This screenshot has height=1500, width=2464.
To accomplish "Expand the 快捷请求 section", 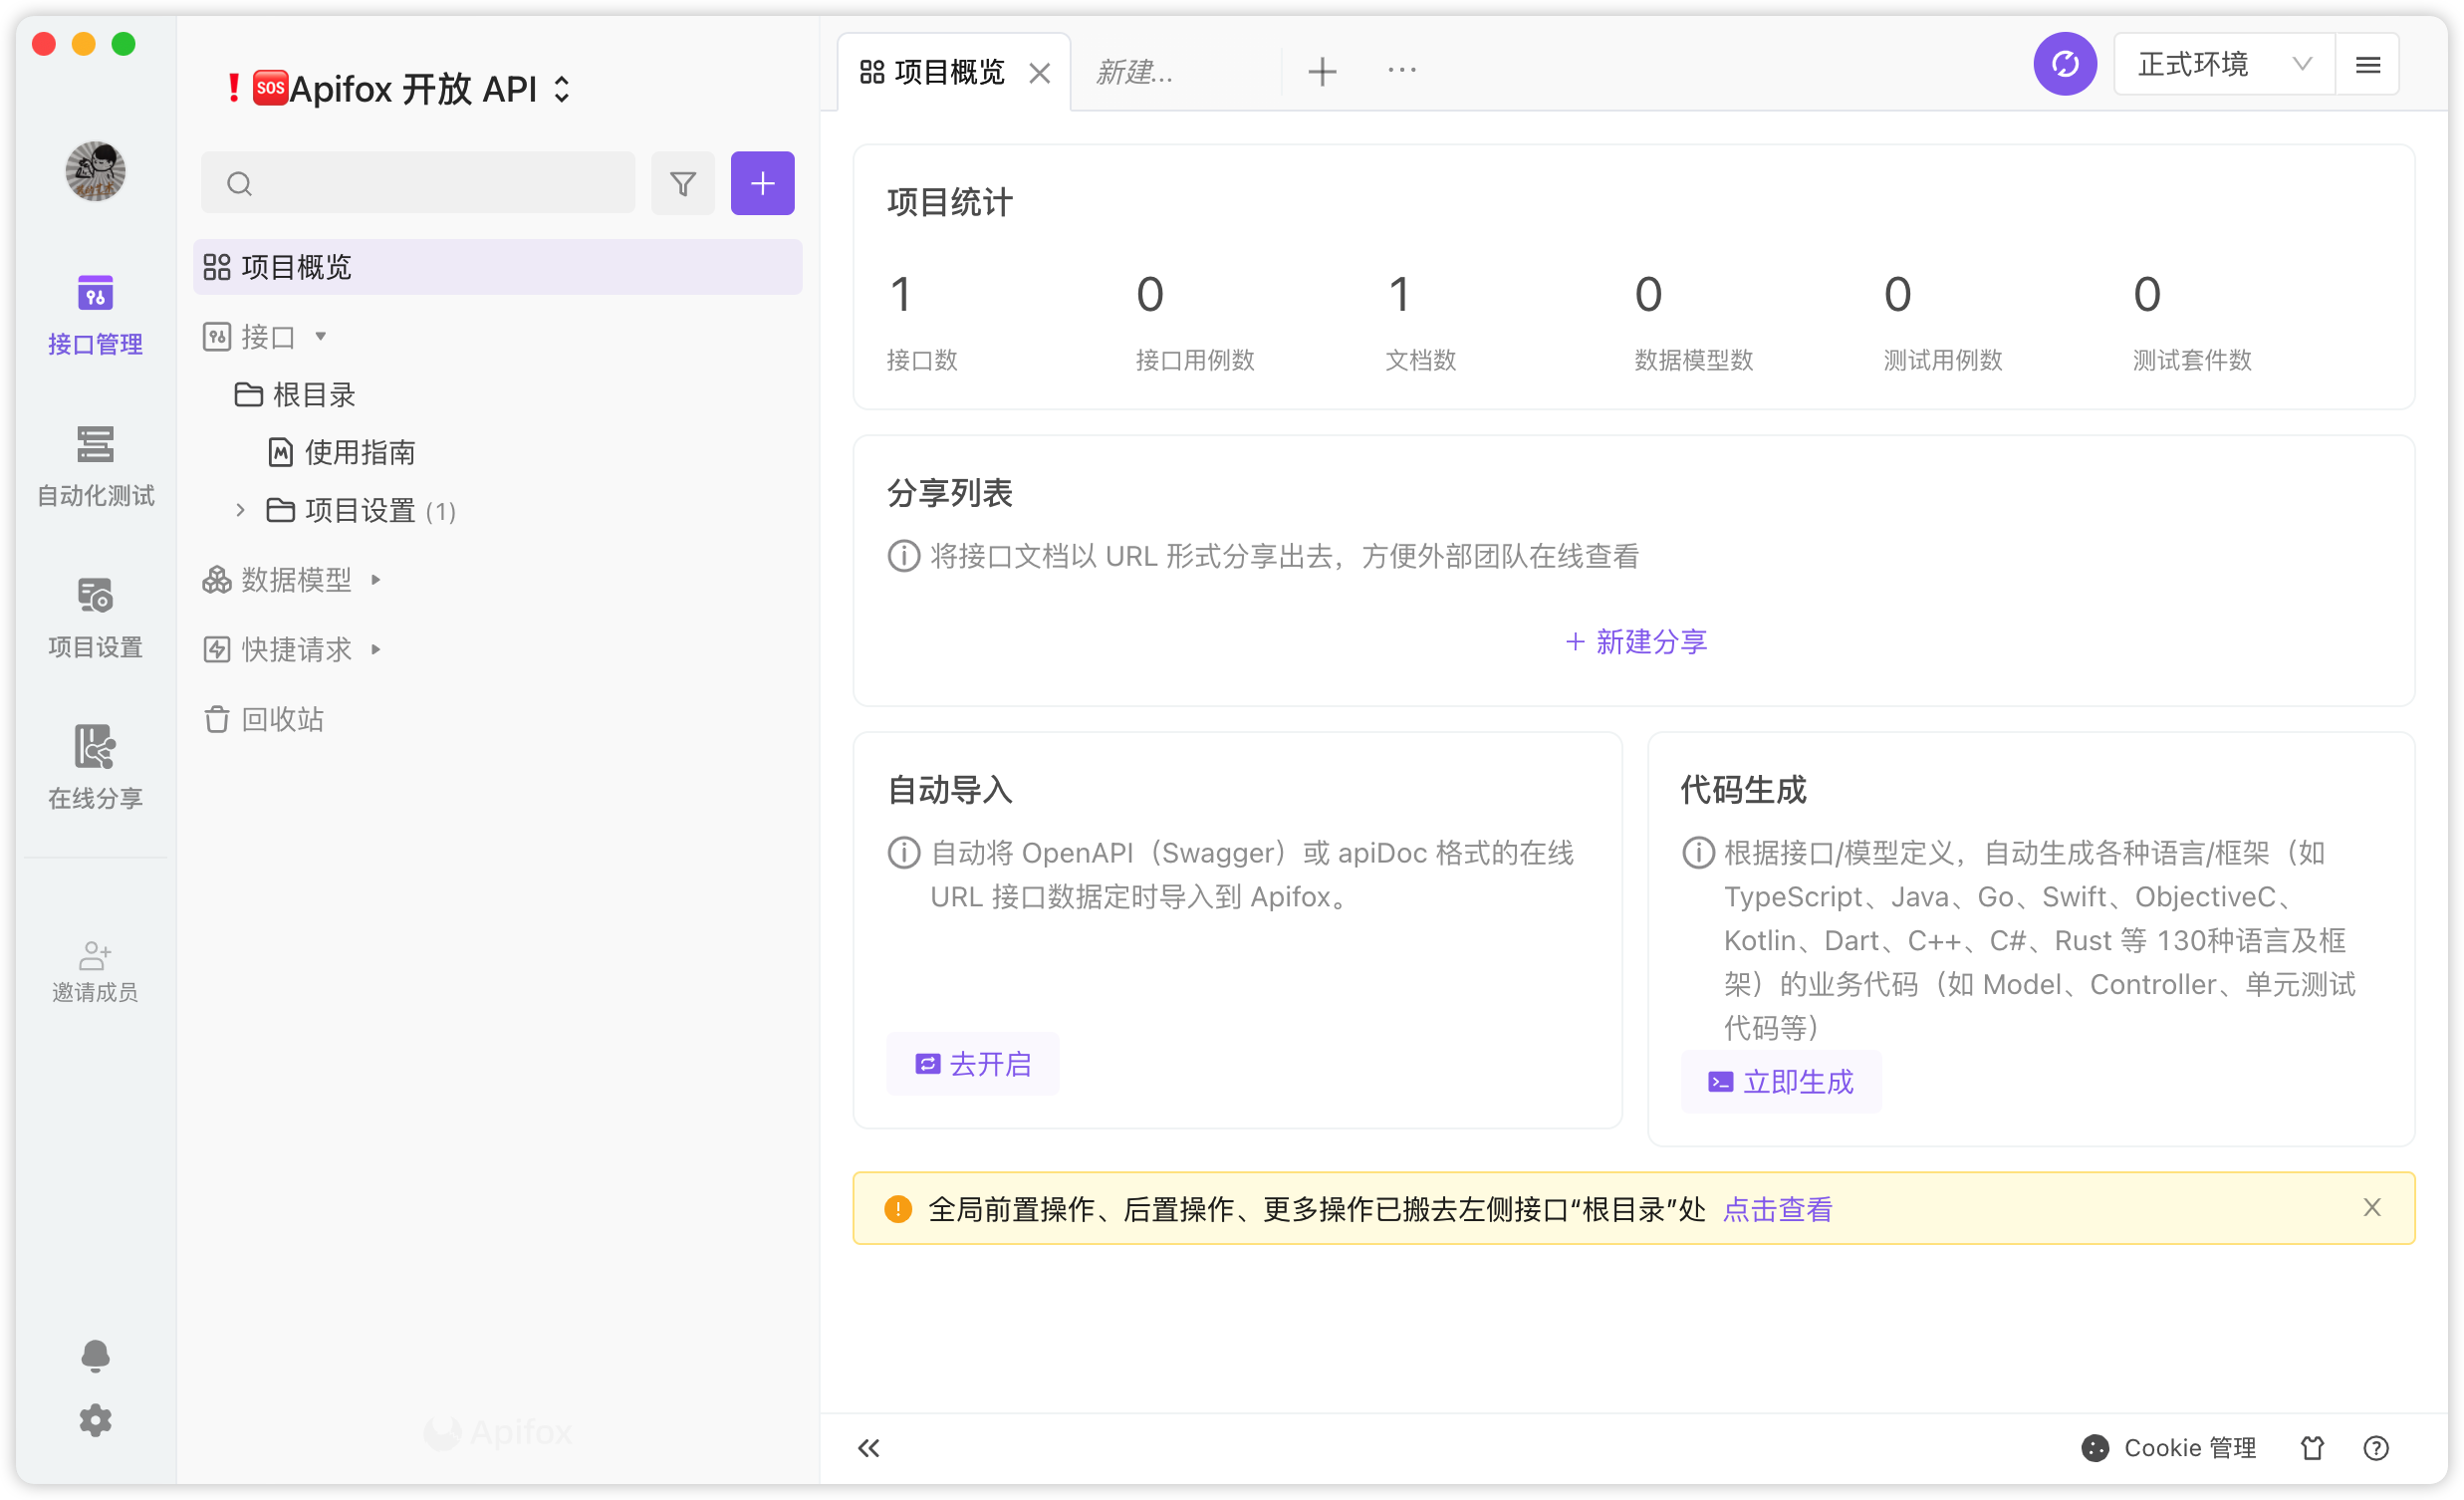I will coord(376,650).
